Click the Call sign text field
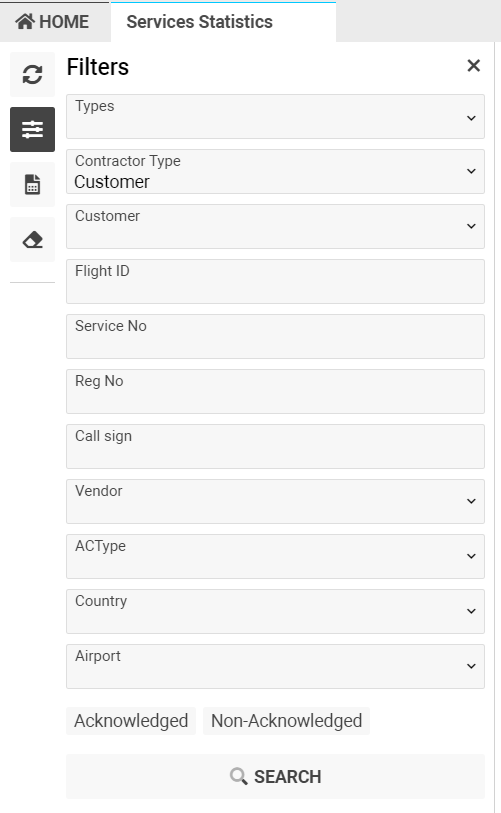The width and height of the screenshot is (501, 813). (x=275, y=446)
